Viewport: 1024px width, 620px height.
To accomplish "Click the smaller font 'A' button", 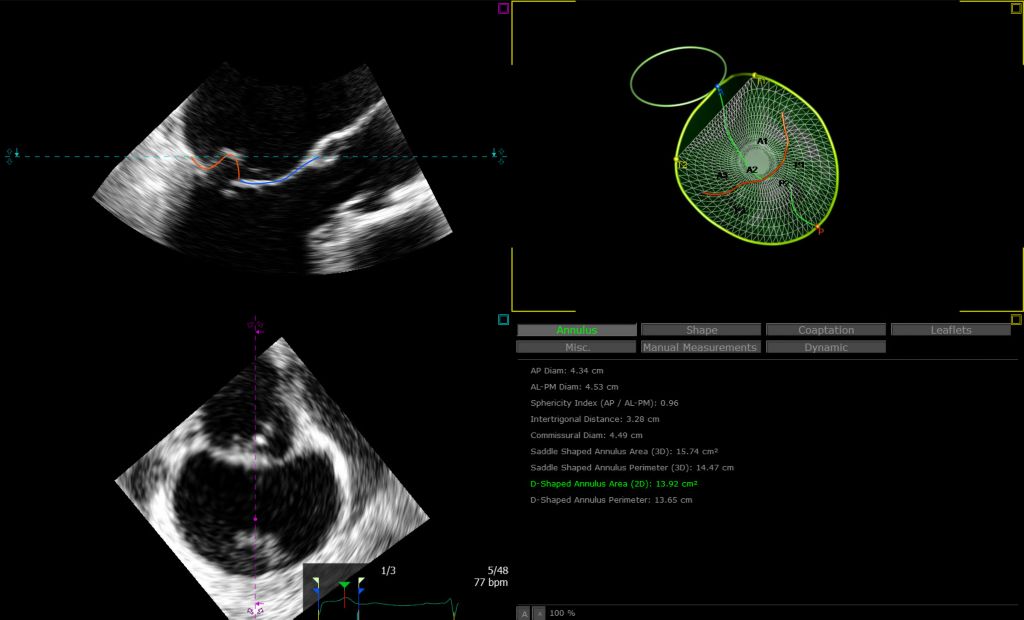I will [x=539, y=613].
